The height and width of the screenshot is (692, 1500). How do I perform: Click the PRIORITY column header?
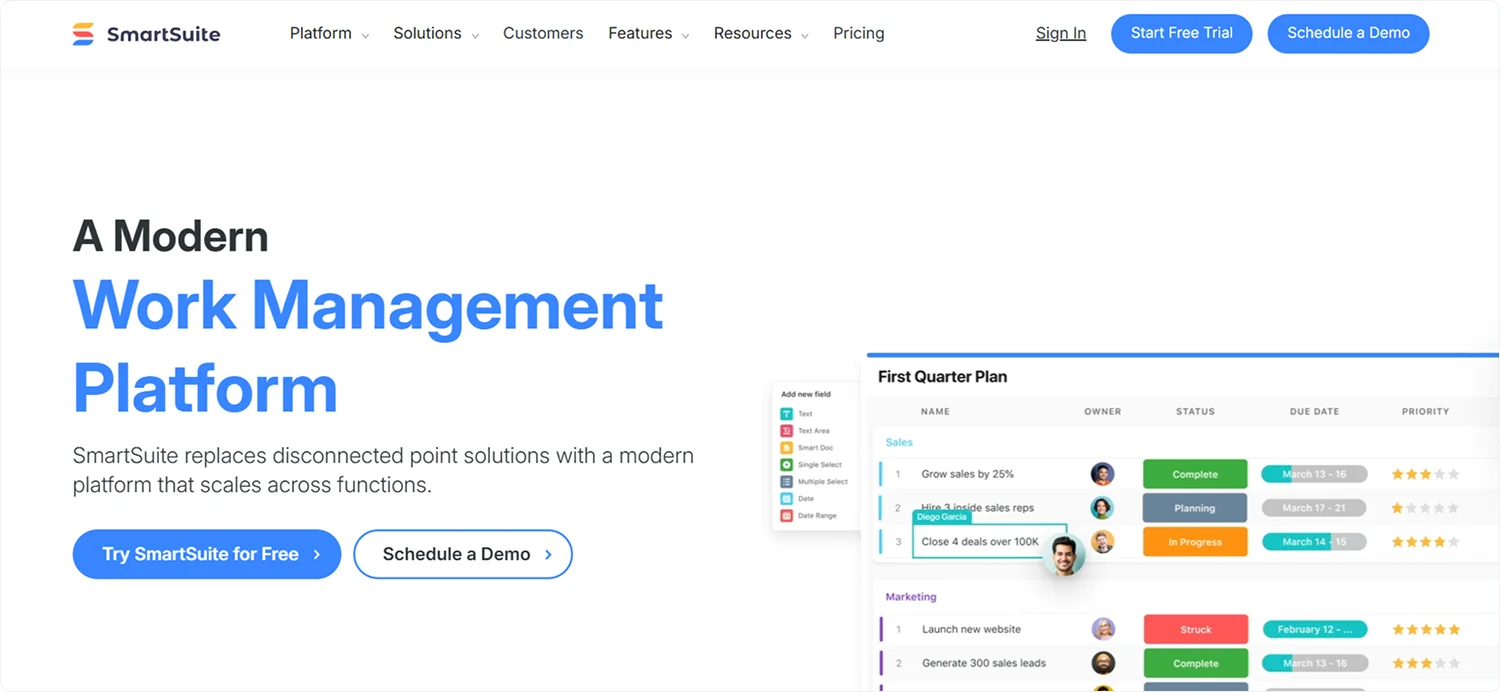[1426, 411]
